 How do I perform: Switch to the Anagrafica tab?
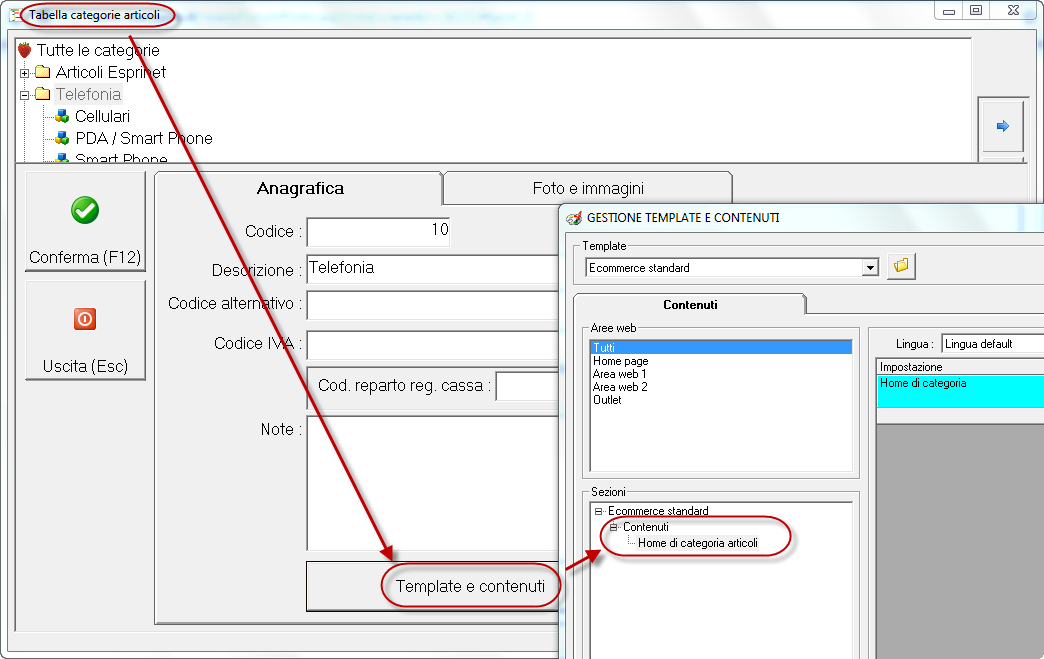300,188
